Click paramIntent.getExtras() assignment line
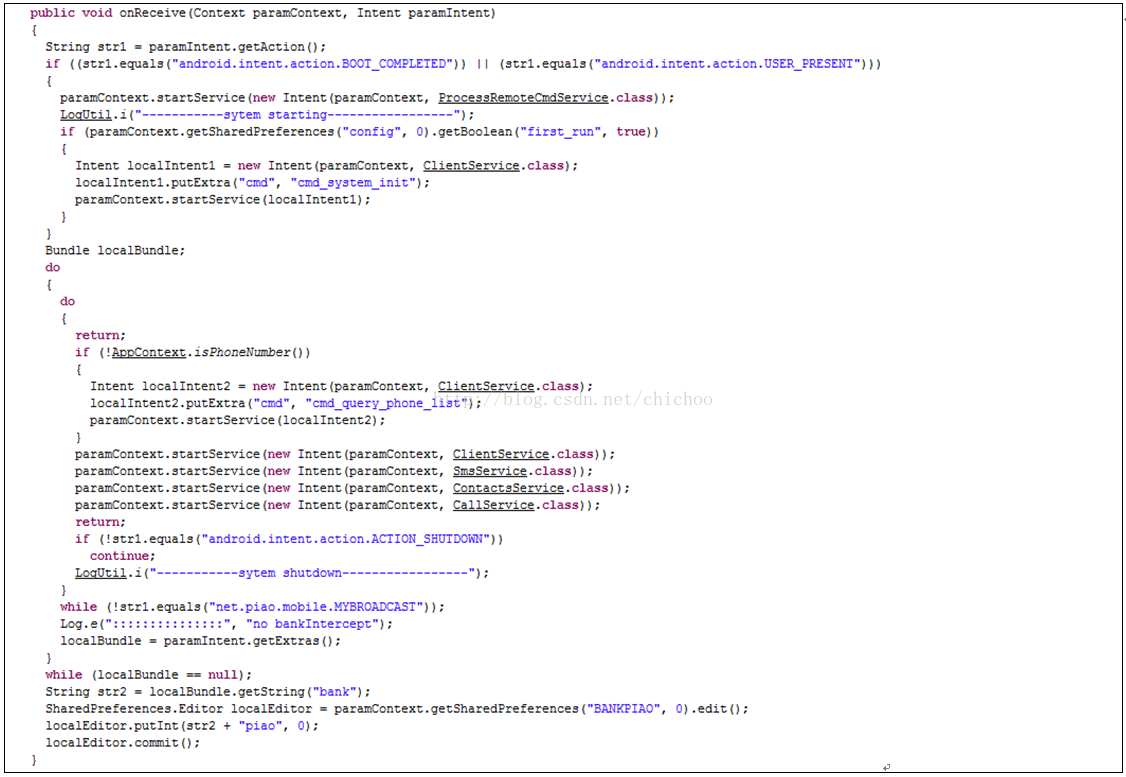The height and width of the screenshot is (777, 1126). click(201, 641)
